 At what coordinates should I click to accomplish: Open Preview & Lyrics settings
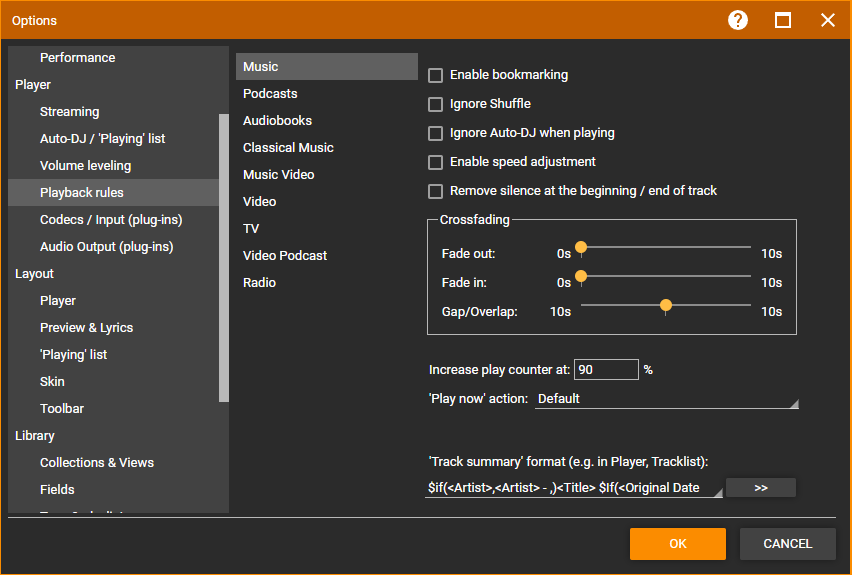114,328
